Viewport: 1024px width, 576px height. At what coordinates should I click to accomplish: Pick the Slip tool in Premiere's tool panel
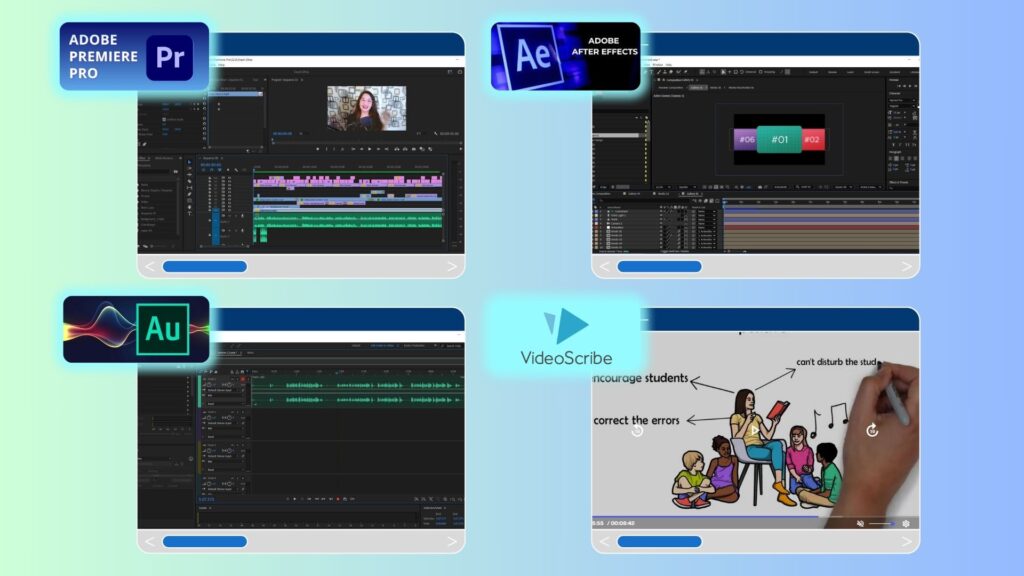(190, 188)
